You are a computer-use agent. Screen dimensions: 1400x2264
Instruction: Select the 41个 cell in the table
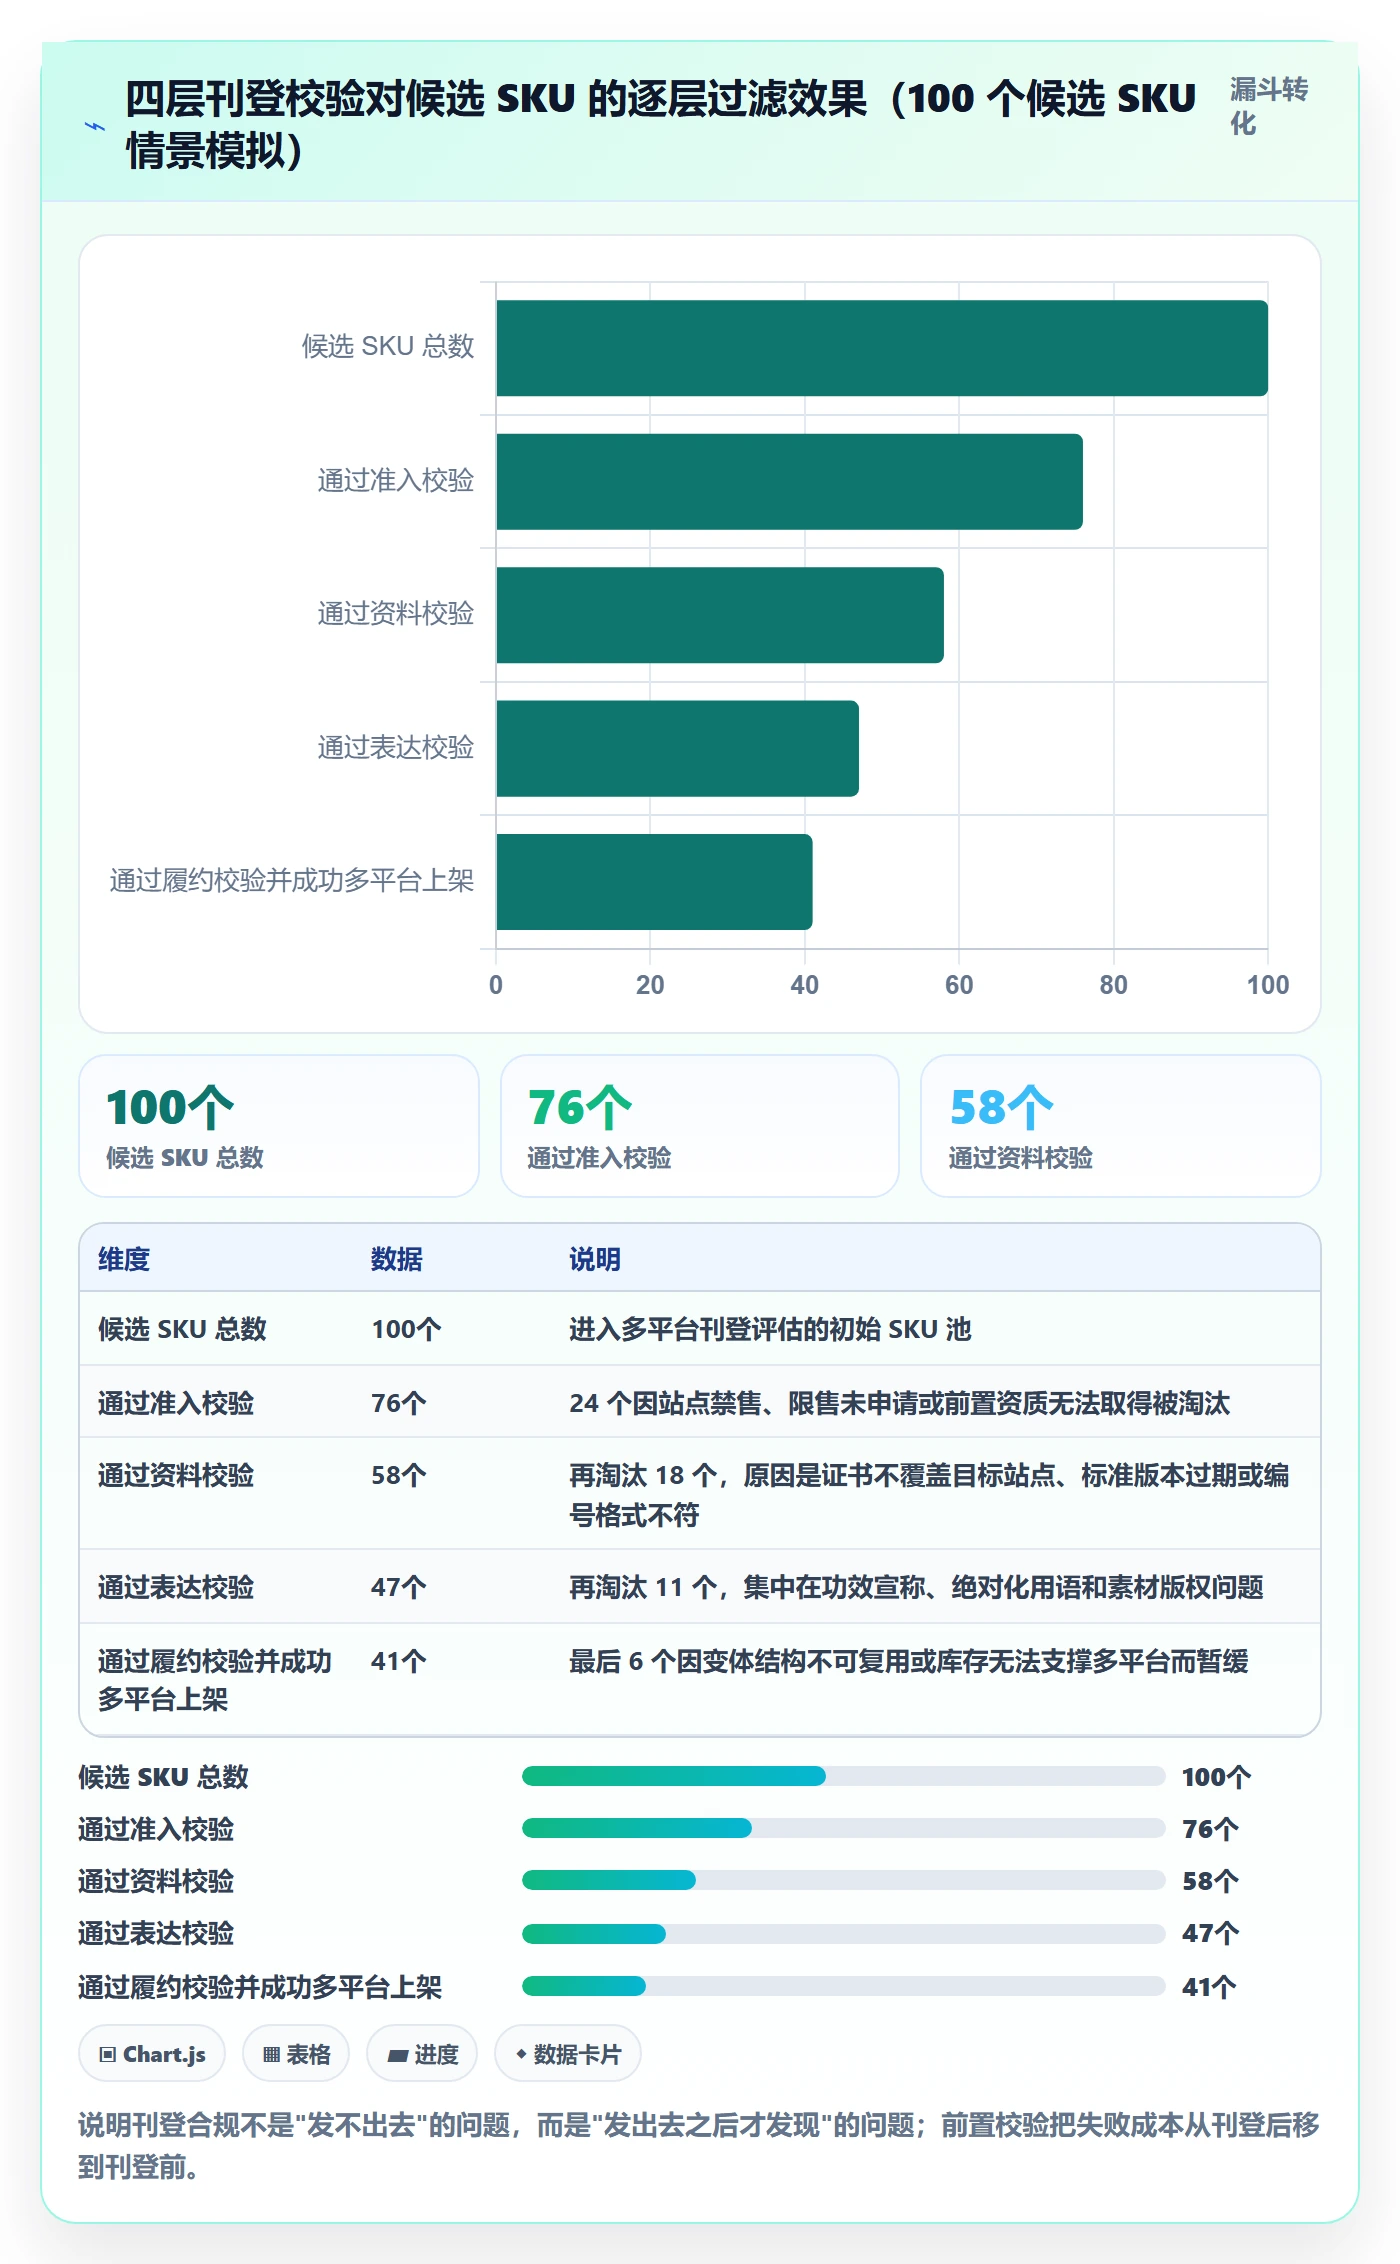[399, 1661]
